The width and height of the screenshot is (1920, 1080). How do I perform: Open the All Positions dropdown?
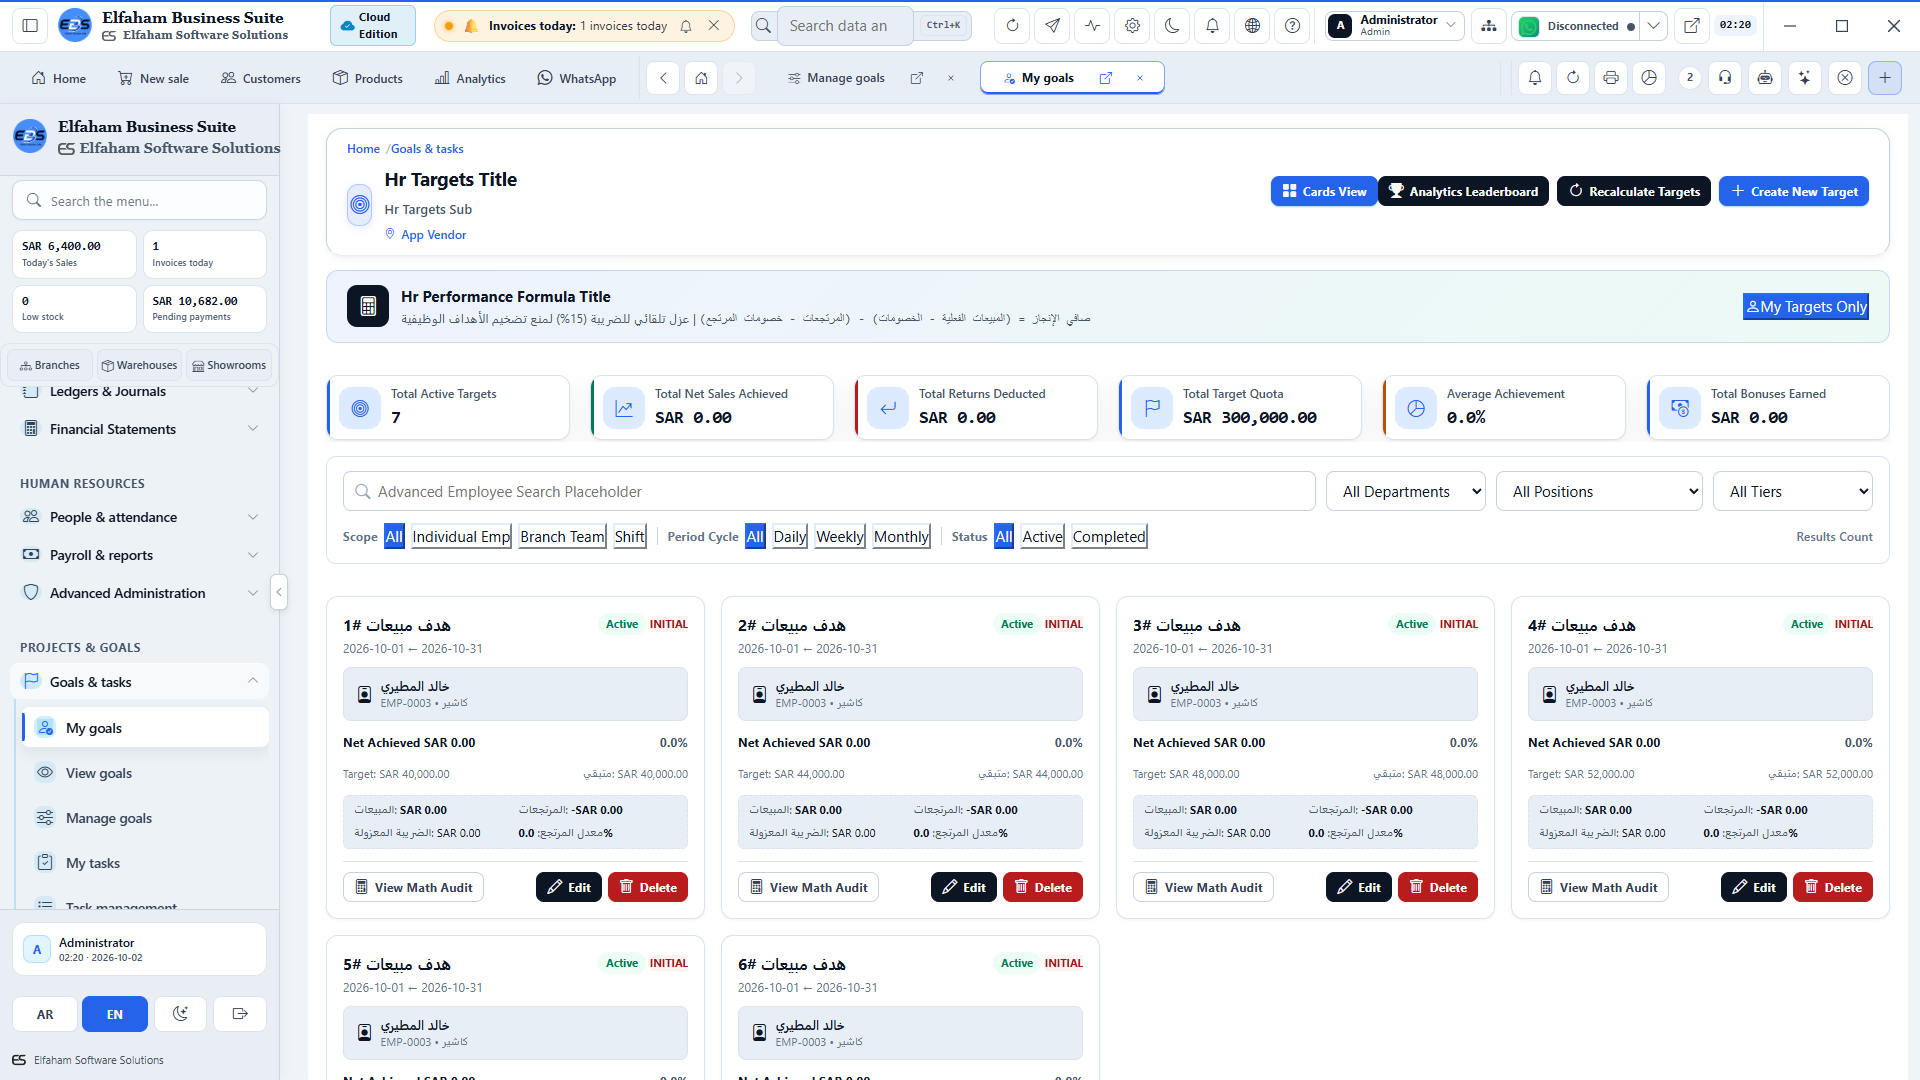(1599, 491)
